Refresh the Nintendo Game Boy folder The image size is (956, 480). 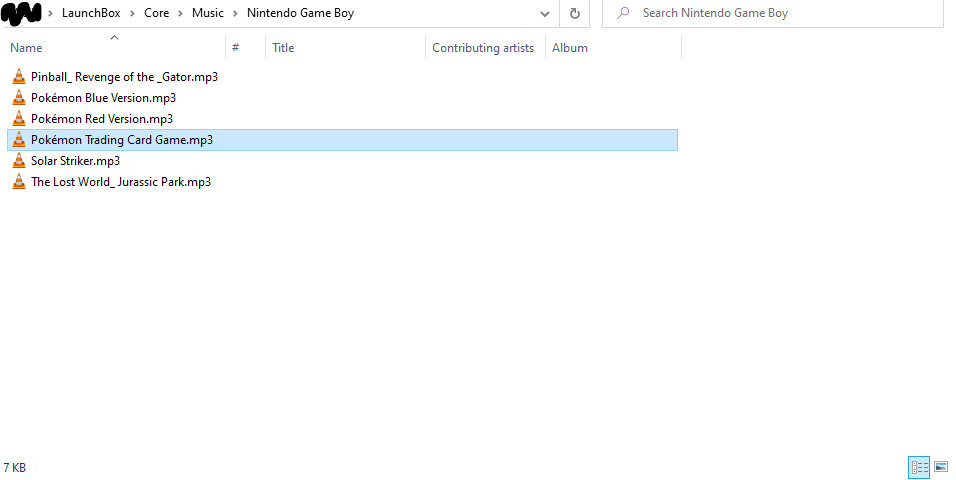[x=574, y=13]
